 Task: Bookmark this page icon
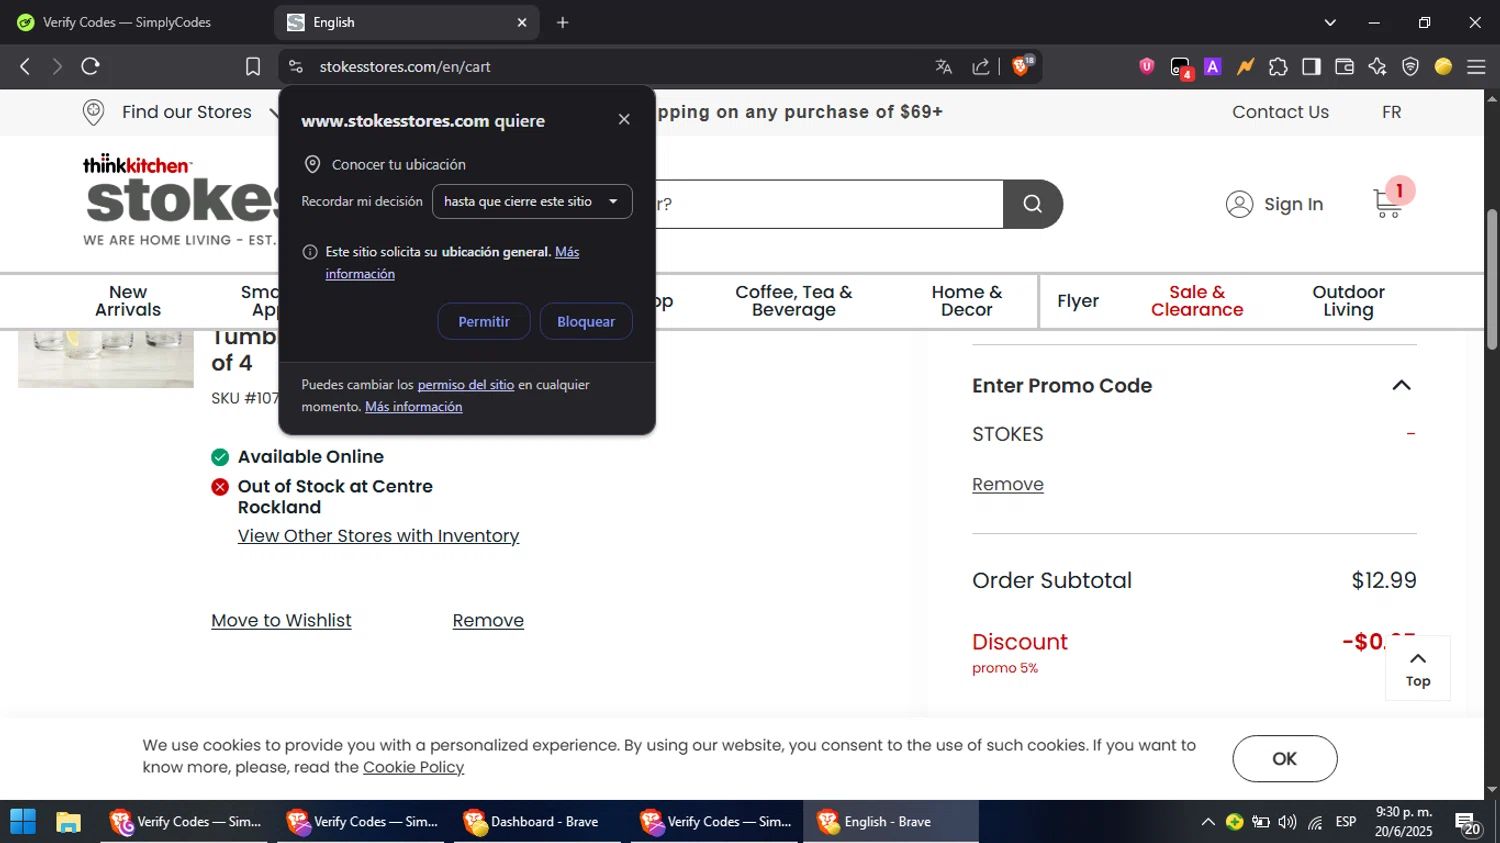point(253,66)
